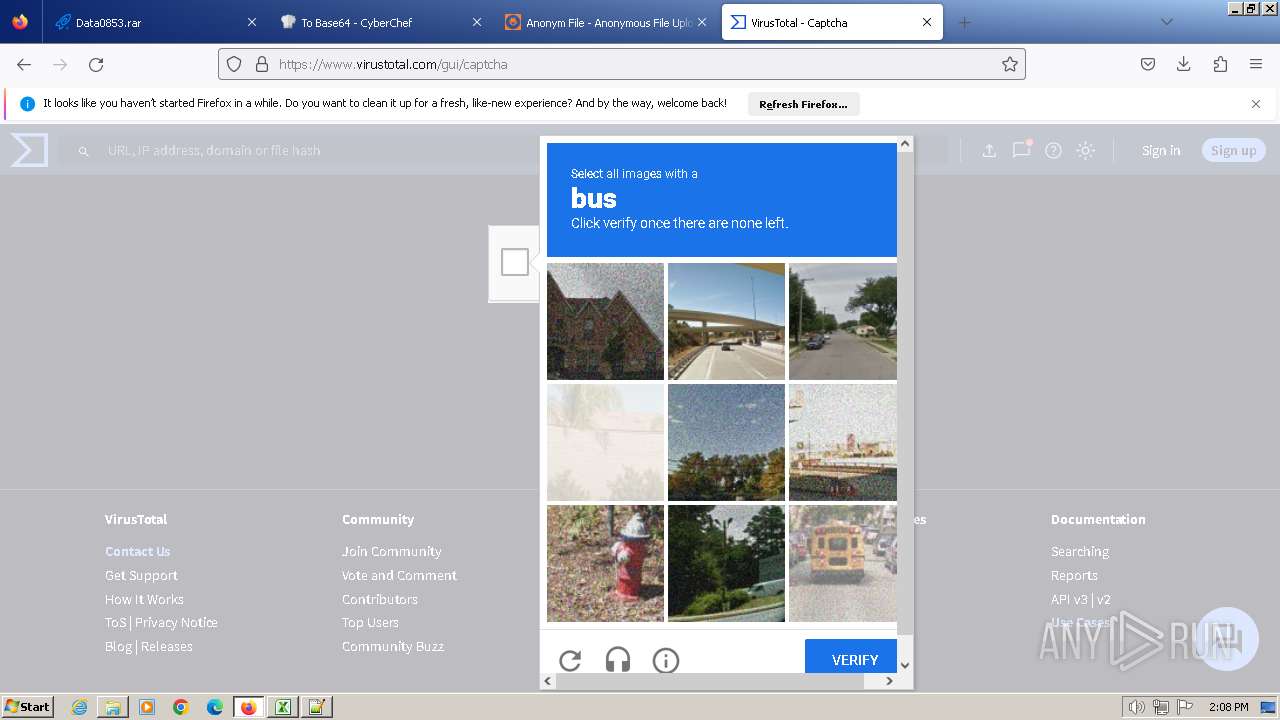This screenshot has width=1280, height=720.
Task: Switch to the To Base64 - CyberChef tab
Action: [380, 22]
